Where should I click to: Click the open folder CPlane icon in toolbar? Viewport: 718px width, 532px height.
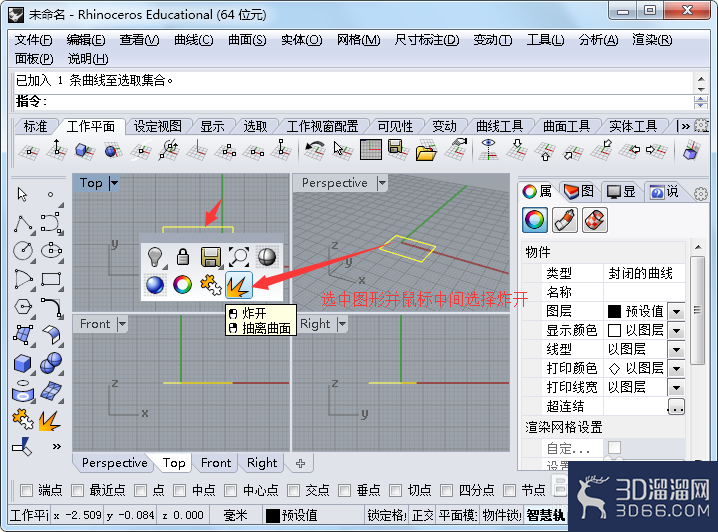[426, 149]
